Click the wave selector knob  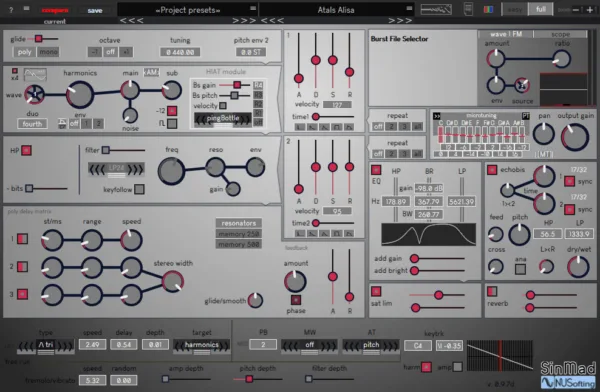click(34, 94)
